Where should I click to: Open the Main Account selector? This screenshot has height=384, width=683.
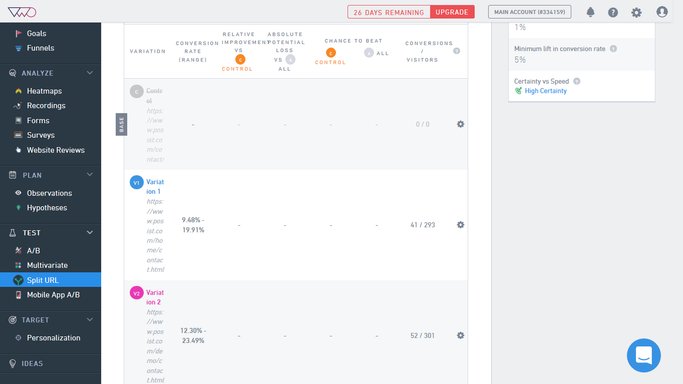point(530,12)
